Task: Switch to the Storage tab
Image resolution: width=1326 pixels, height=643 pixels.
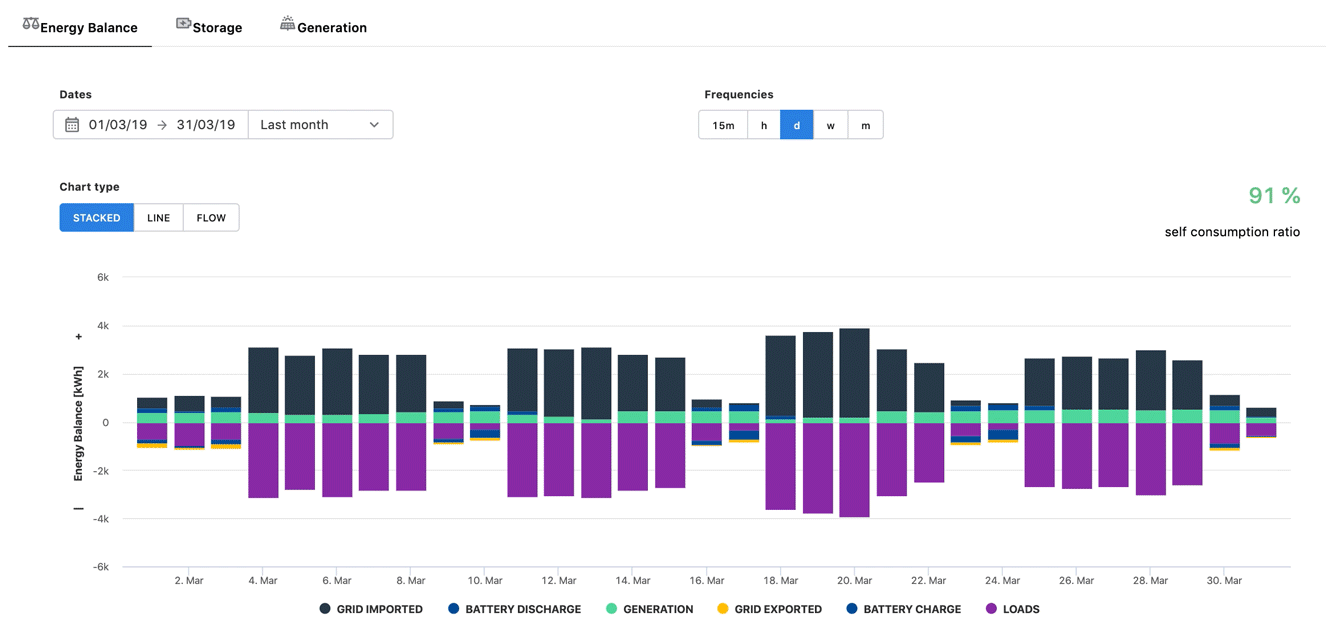Action: (x=209, y=27)
